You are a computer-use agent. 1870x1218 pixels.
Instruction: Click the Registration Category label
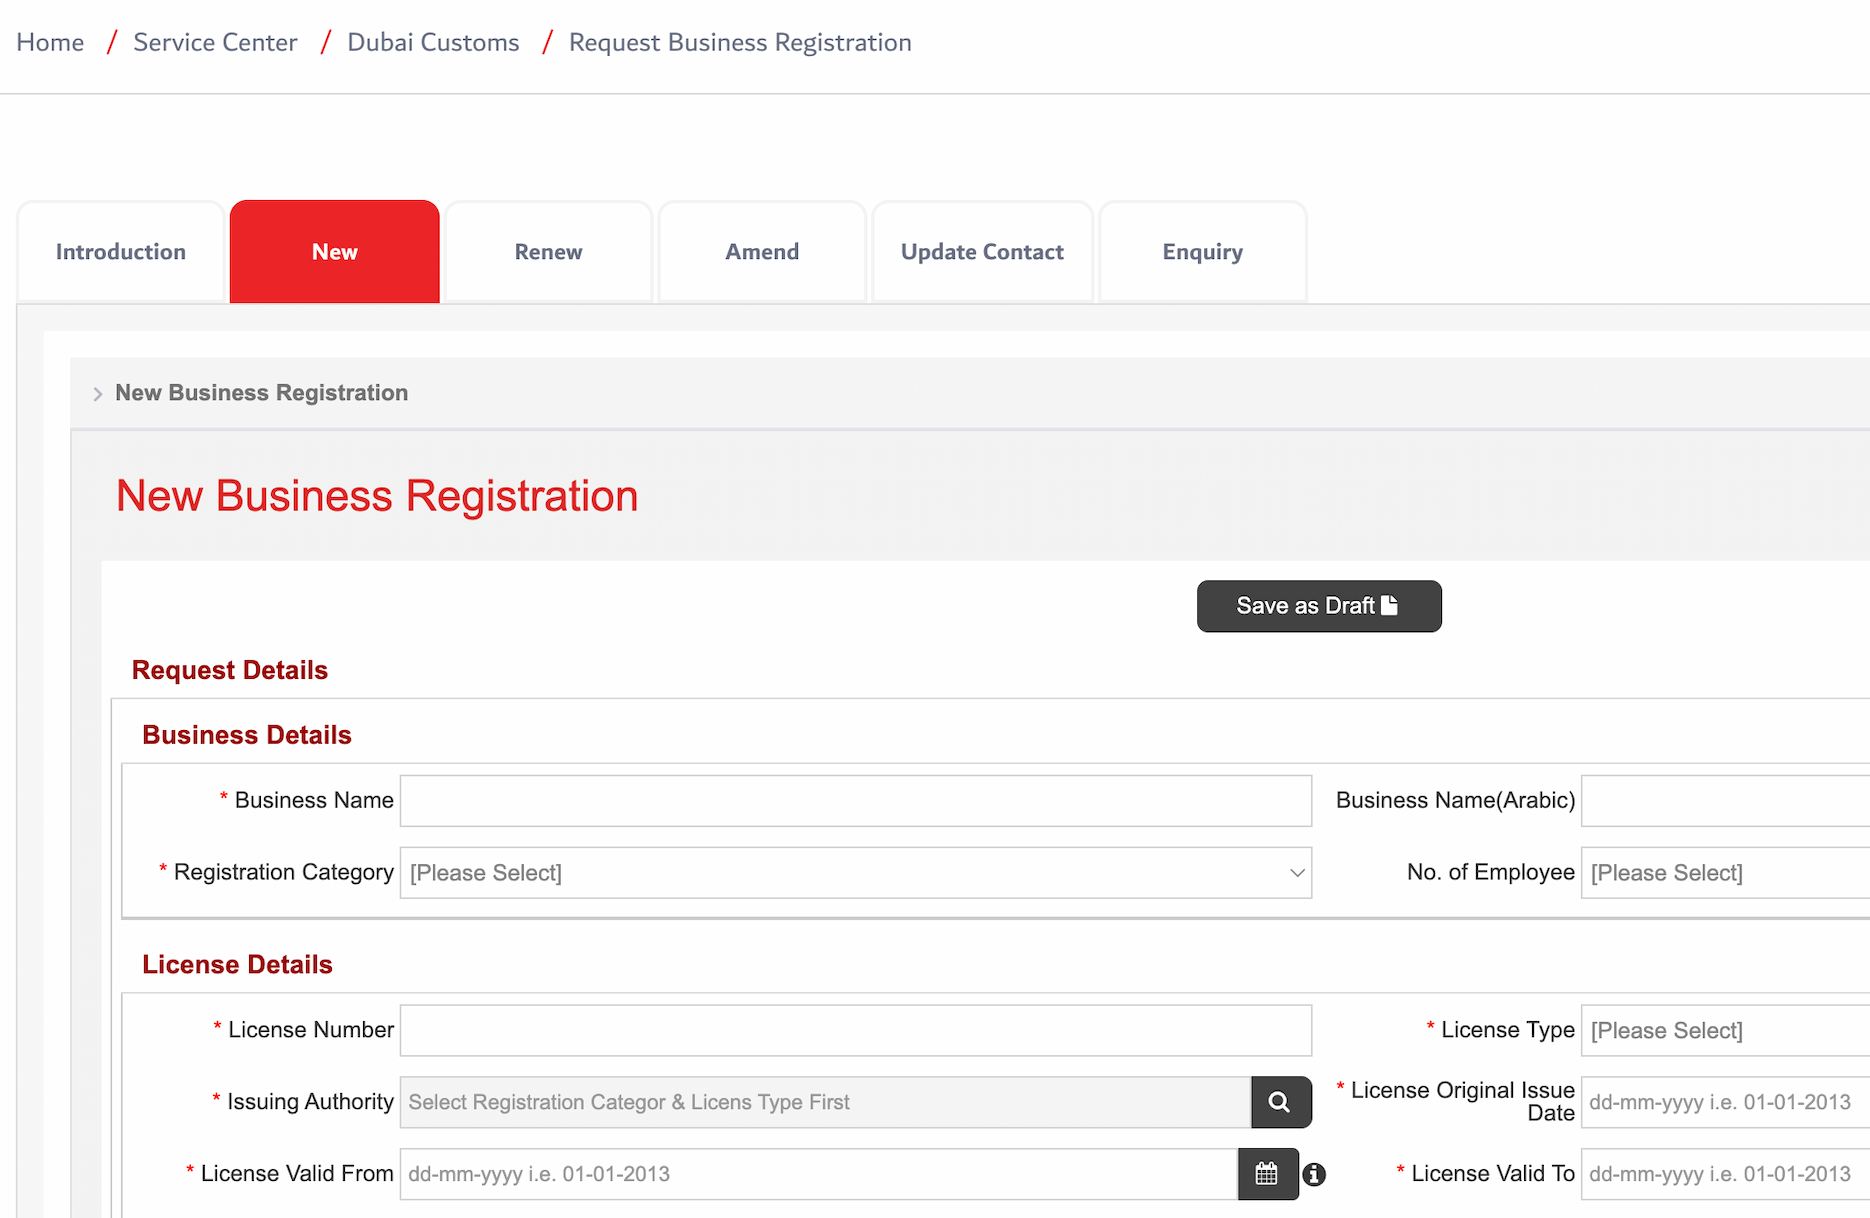(284, 872)
